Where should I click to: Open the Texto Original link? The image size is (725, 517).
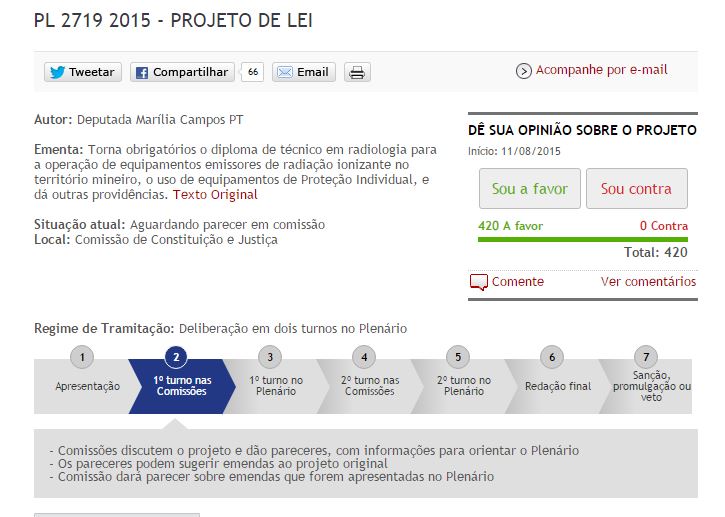click(215, 195)
